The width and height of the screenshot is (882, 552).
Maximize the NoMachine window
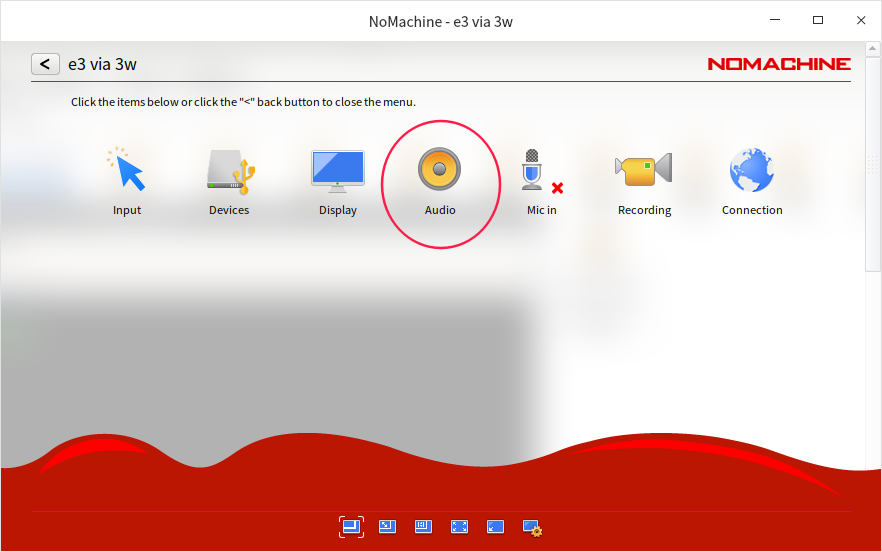pos(818,20)
